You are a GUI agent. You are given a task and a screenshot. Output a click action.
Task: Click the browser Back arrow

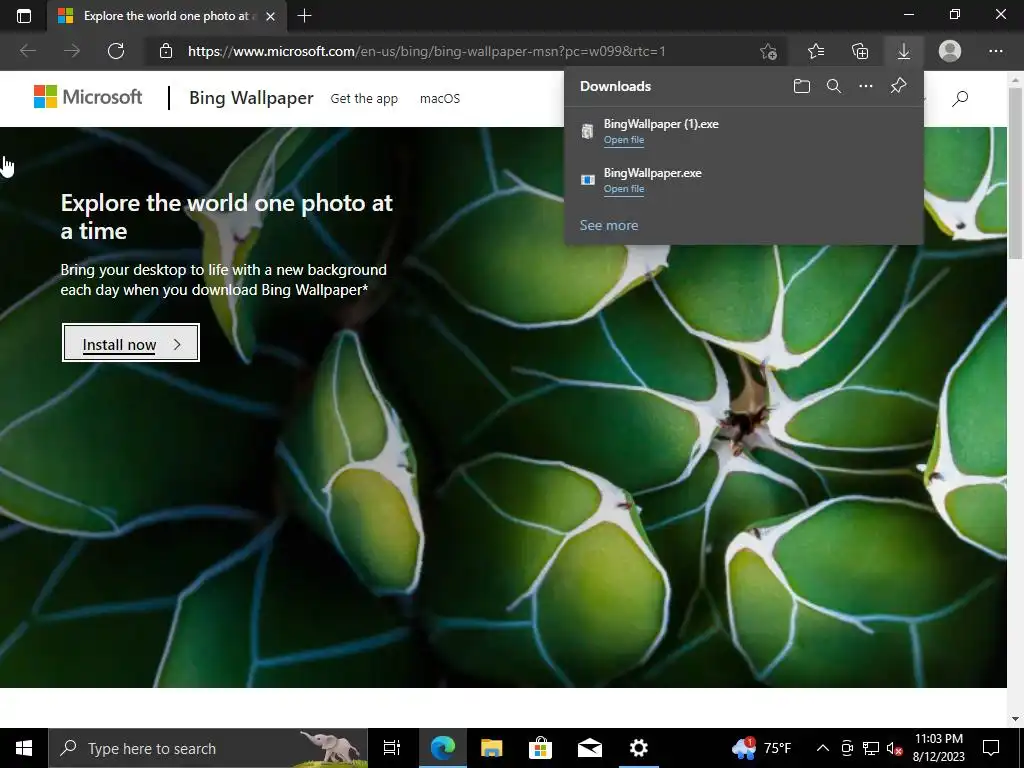click(27, 51)
